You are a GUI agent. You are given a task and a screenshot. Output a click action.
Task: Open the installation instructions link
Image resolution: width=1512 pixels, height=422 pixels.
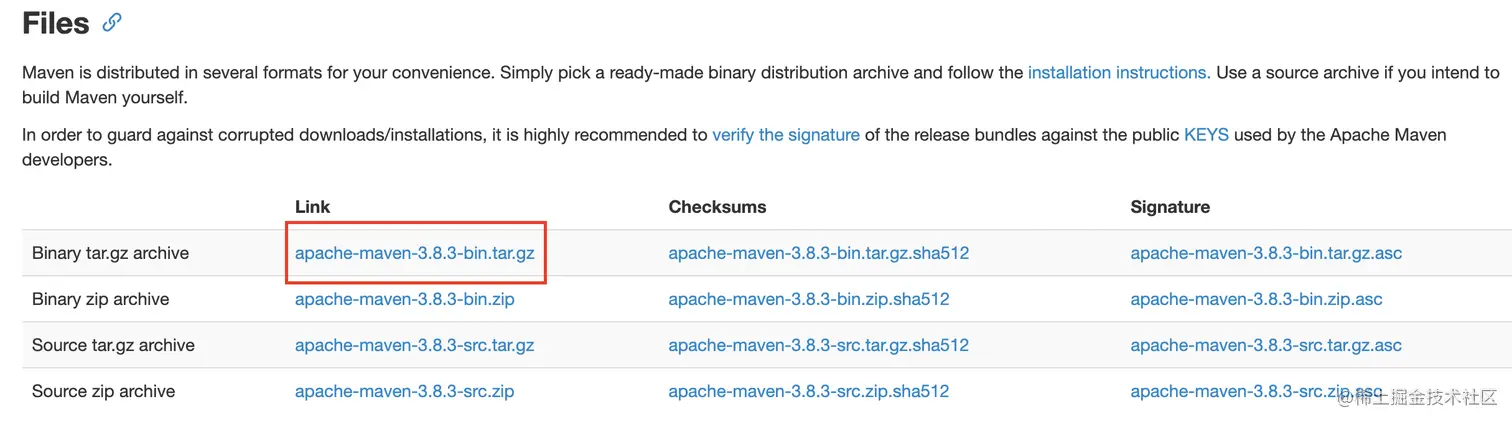pos(1118,72)
